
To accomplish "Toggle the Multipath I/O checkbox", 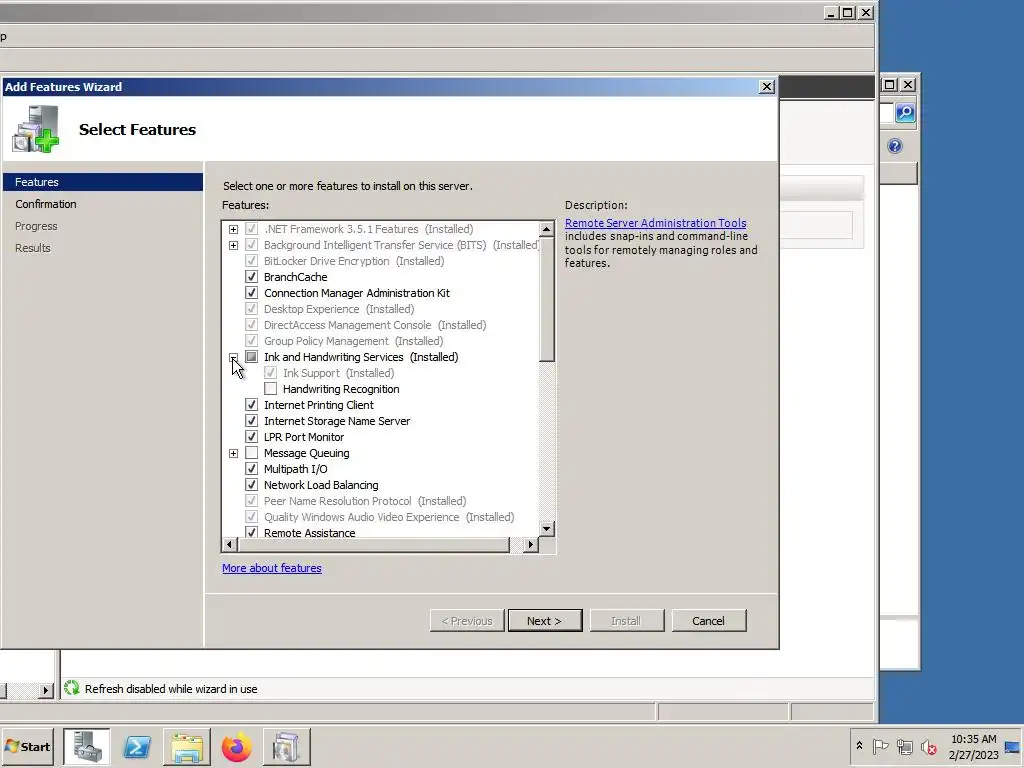I will [x=251, y=469].
